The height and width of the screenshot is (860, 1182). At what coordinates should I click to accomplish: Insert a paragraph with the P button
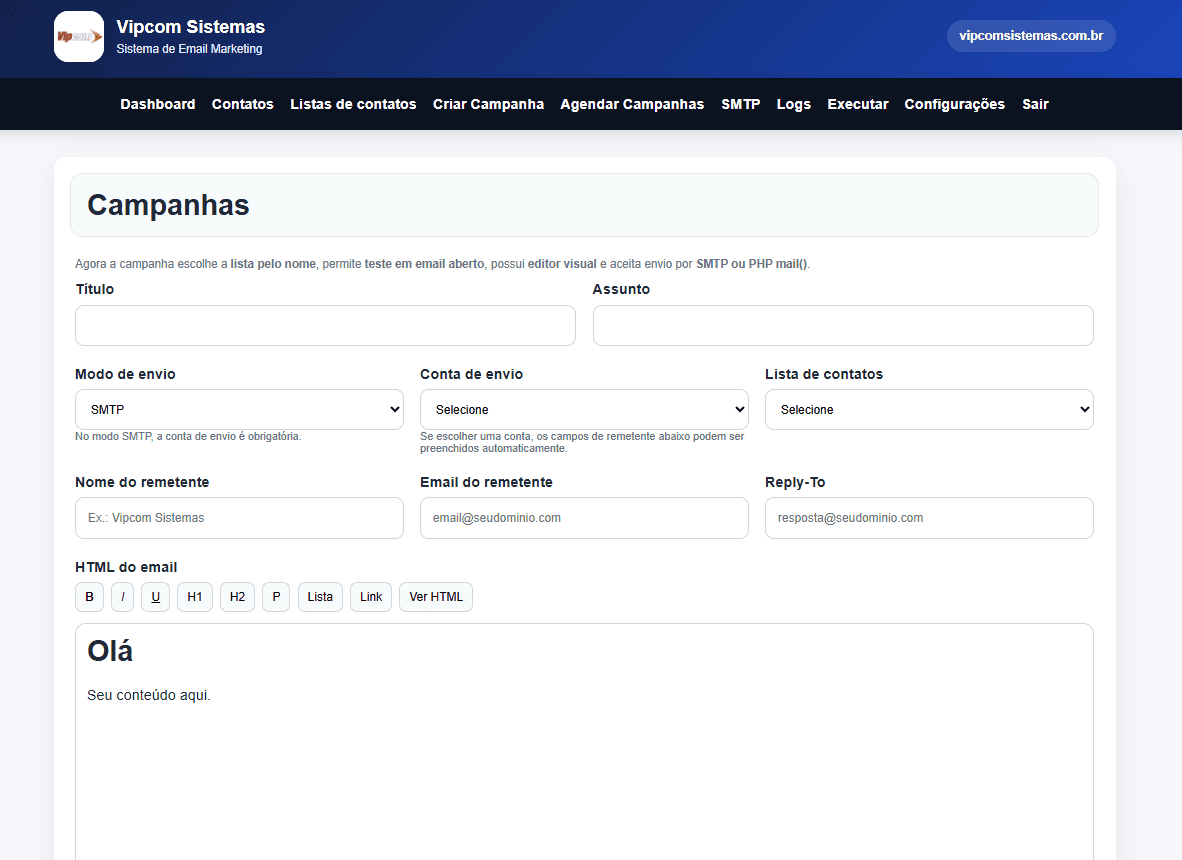[276, 597]
